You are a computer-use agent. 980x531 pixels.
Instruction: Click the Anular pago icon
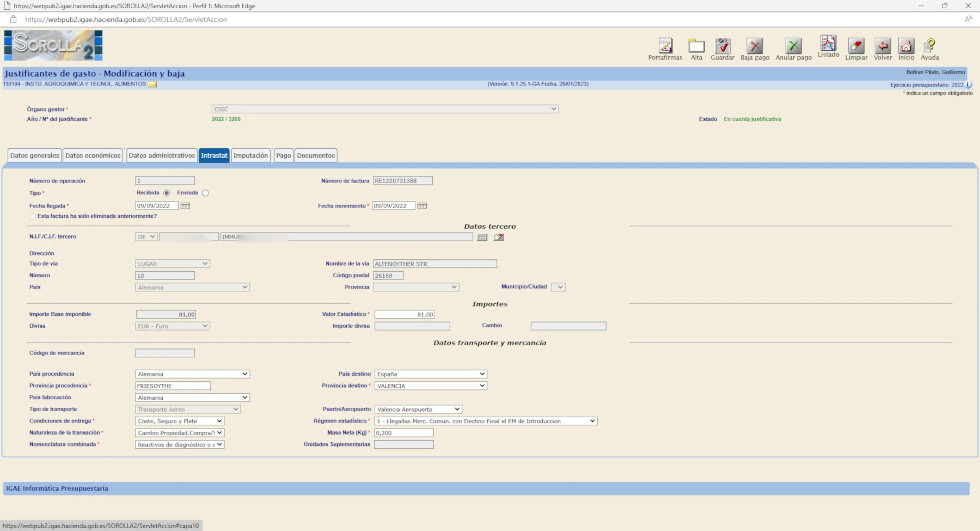click(x=793, y=46)
